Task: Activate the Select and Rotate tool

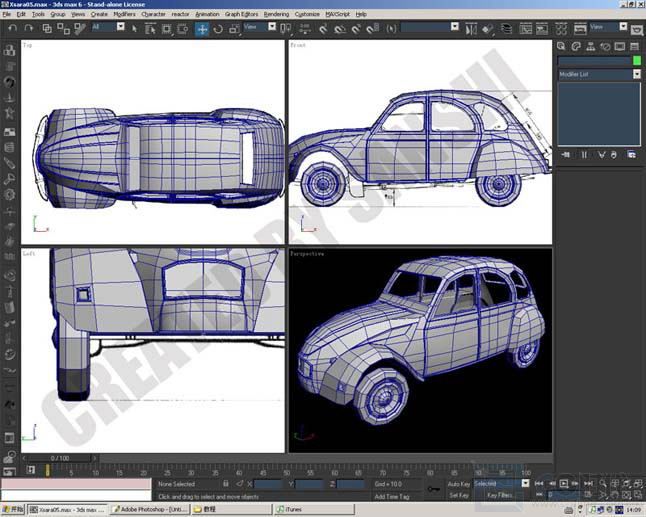Action: [218, 28]
